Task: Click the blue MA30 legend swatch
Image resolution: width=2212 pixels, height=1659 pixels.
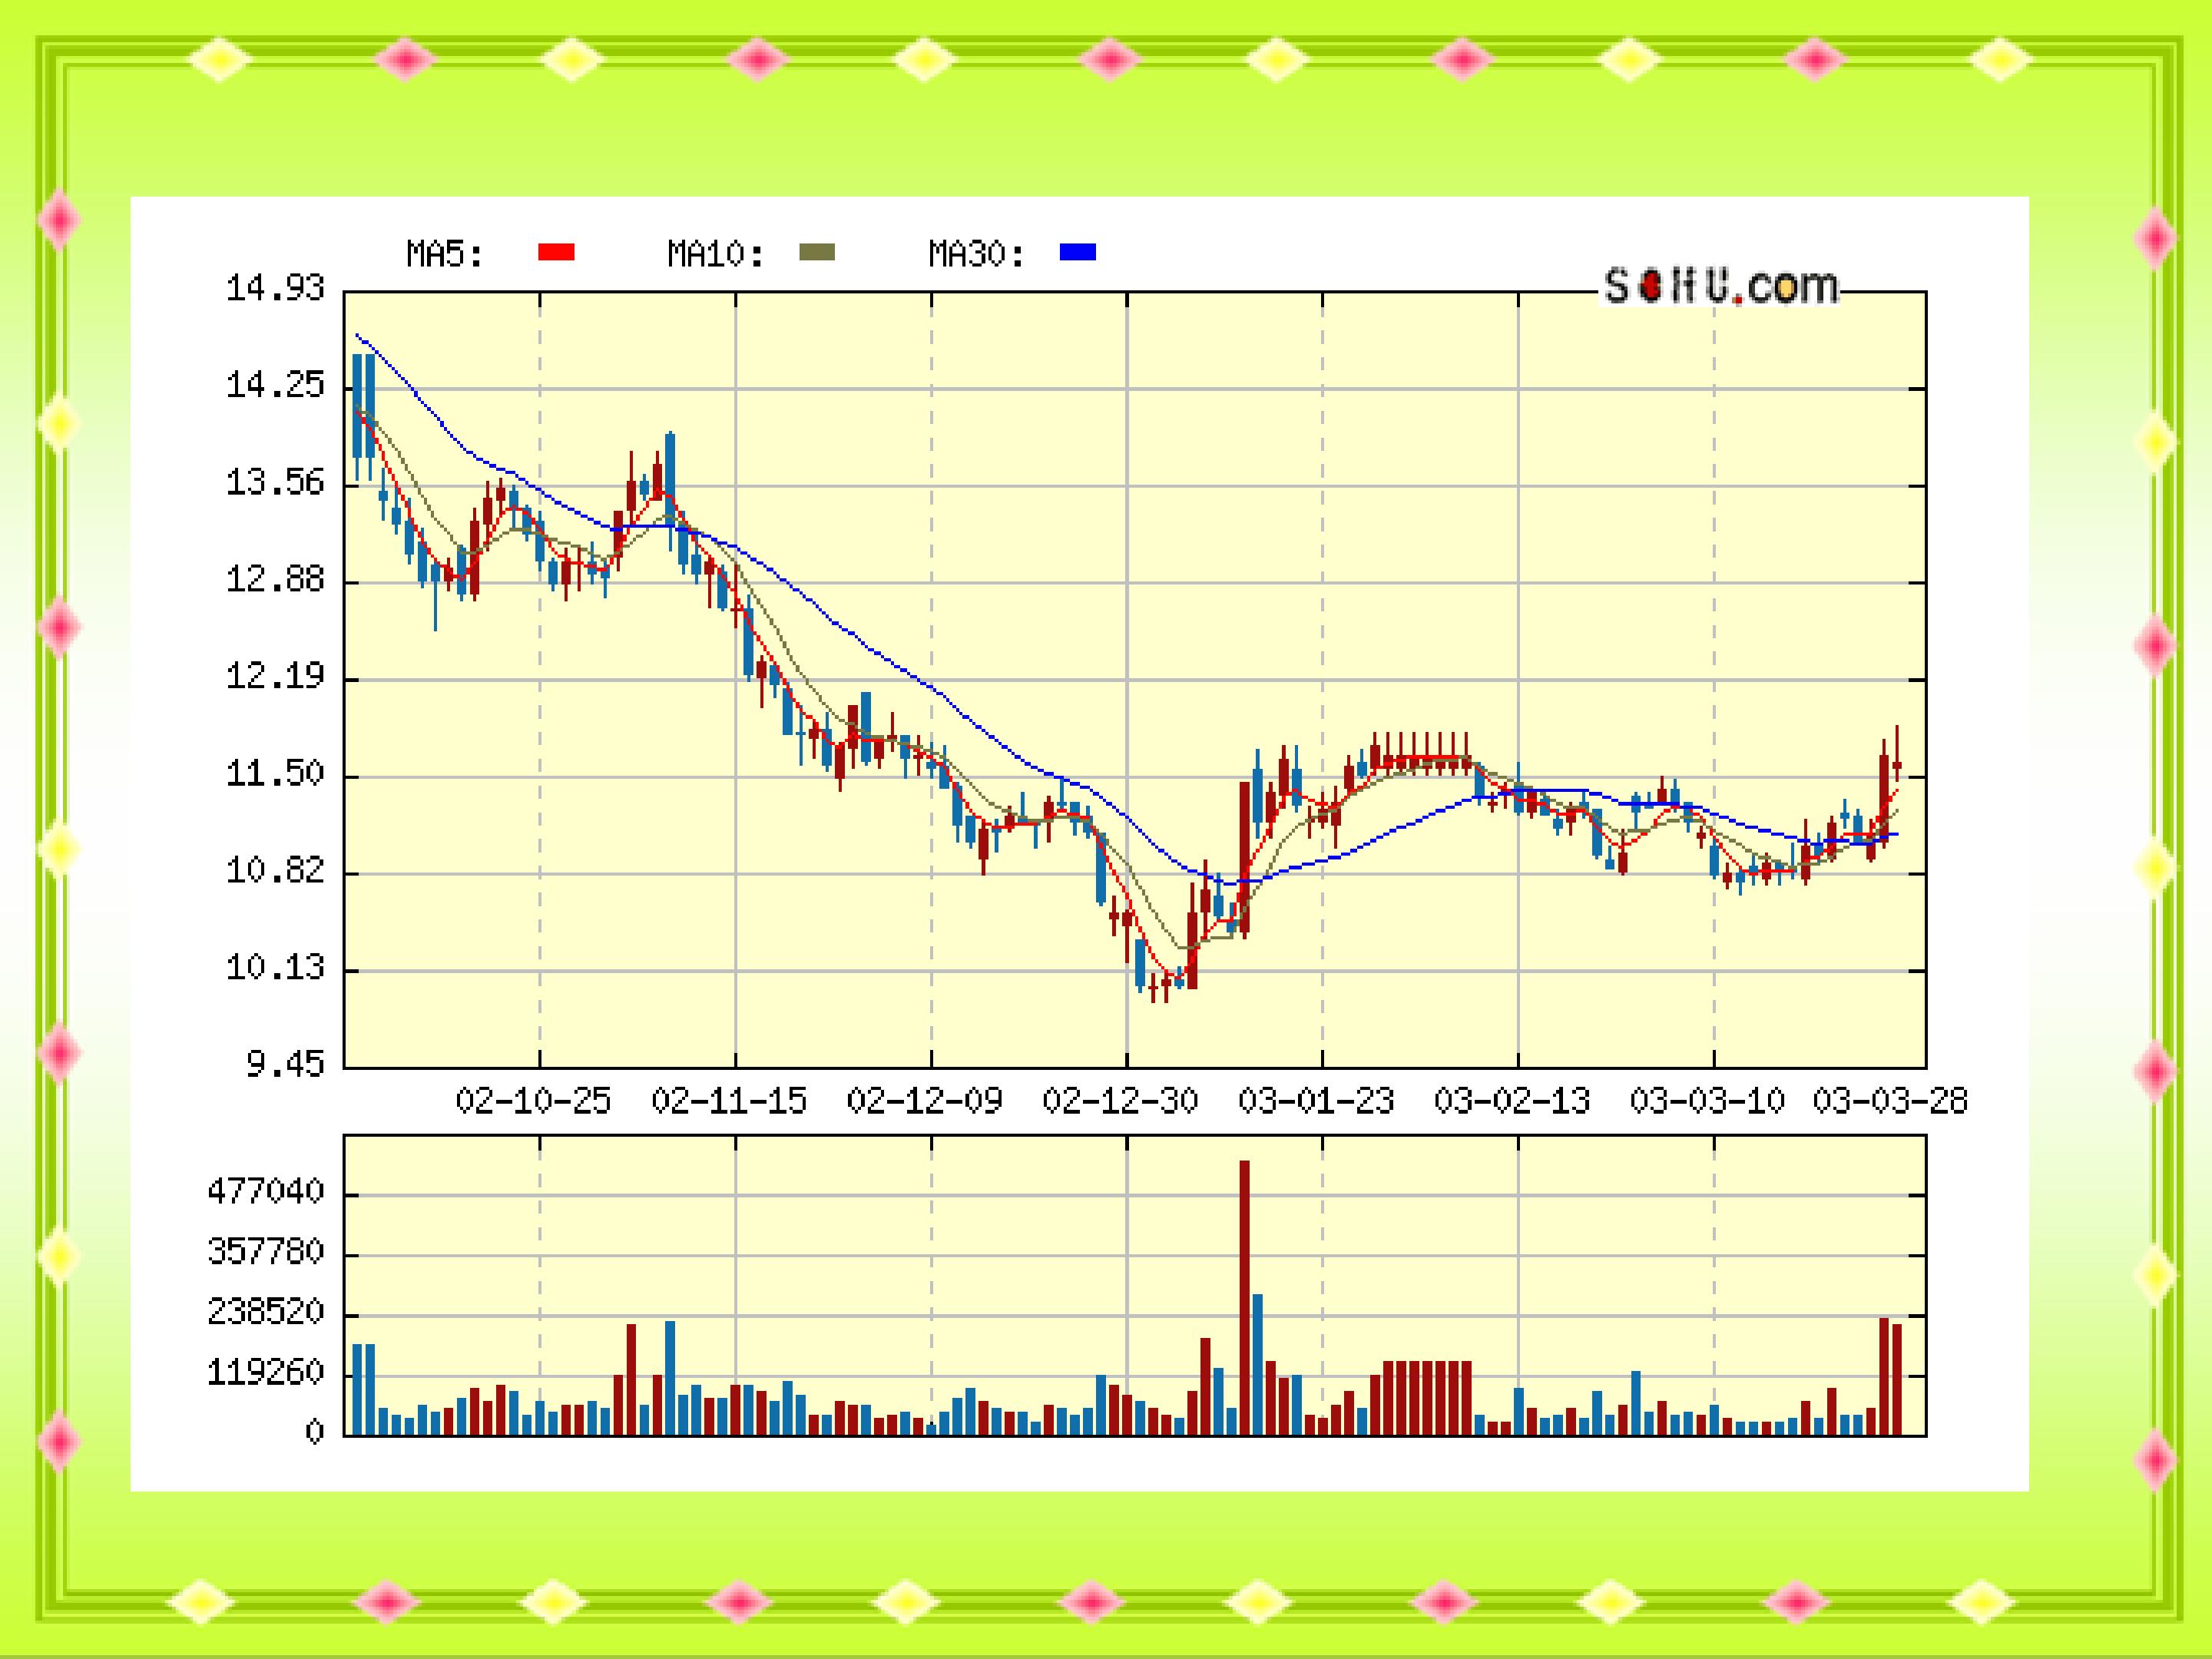Action: click(x=1077, y=252)
